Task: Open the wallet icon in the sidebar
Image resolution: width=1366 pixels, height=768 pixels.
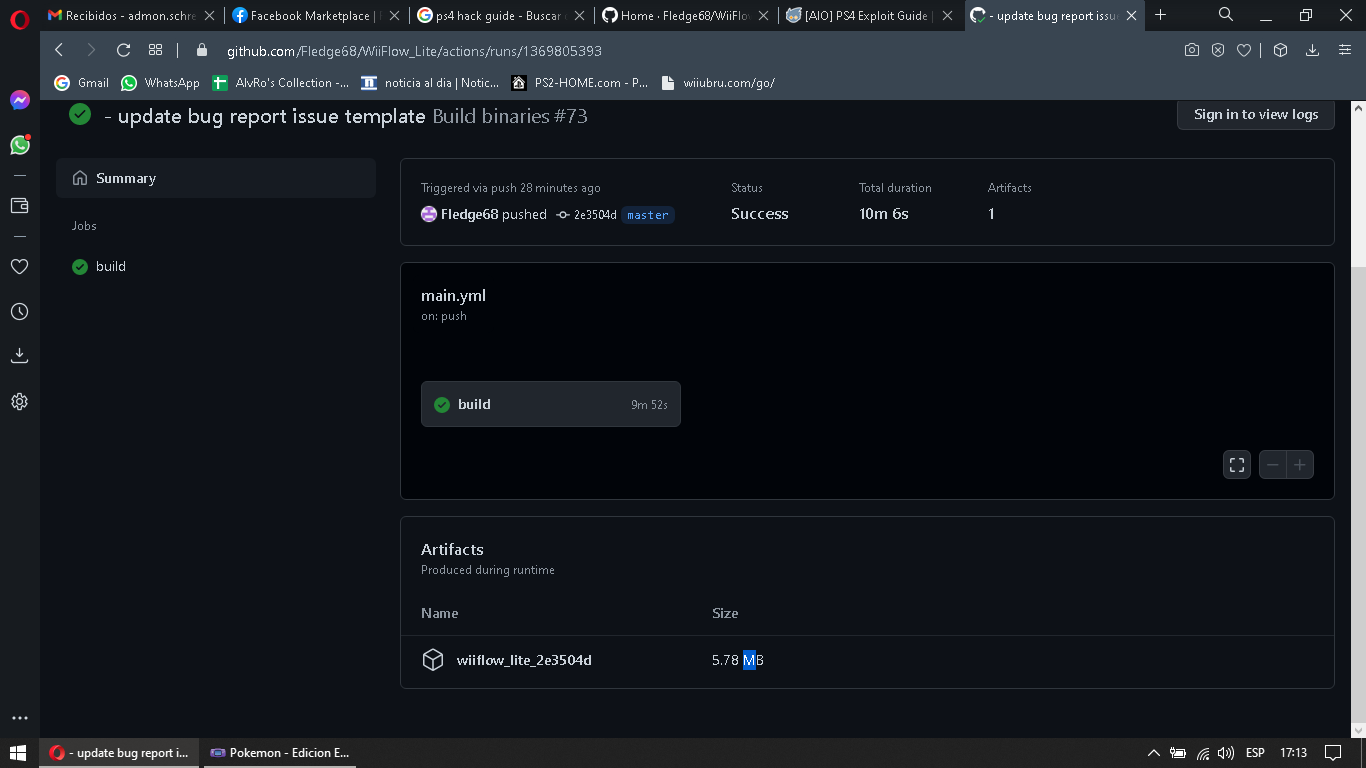Action: tap(19, 205)
